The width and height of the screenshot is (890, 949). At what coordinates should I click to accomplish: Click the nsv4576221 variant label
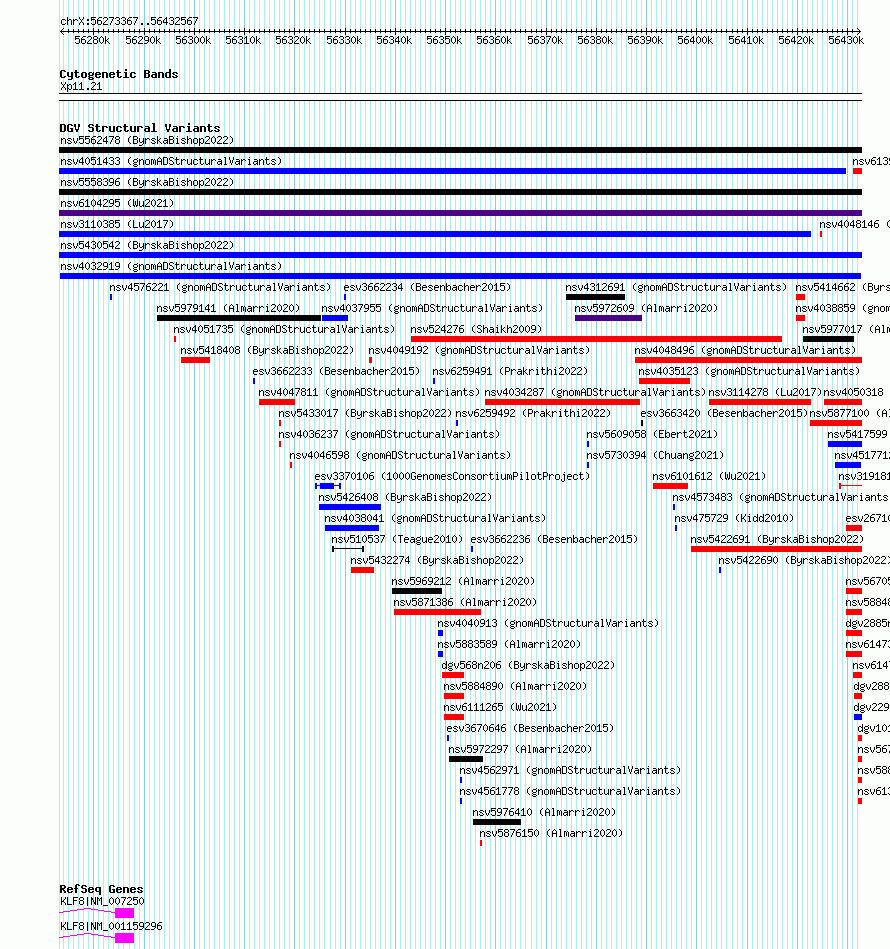pos(220,287)
